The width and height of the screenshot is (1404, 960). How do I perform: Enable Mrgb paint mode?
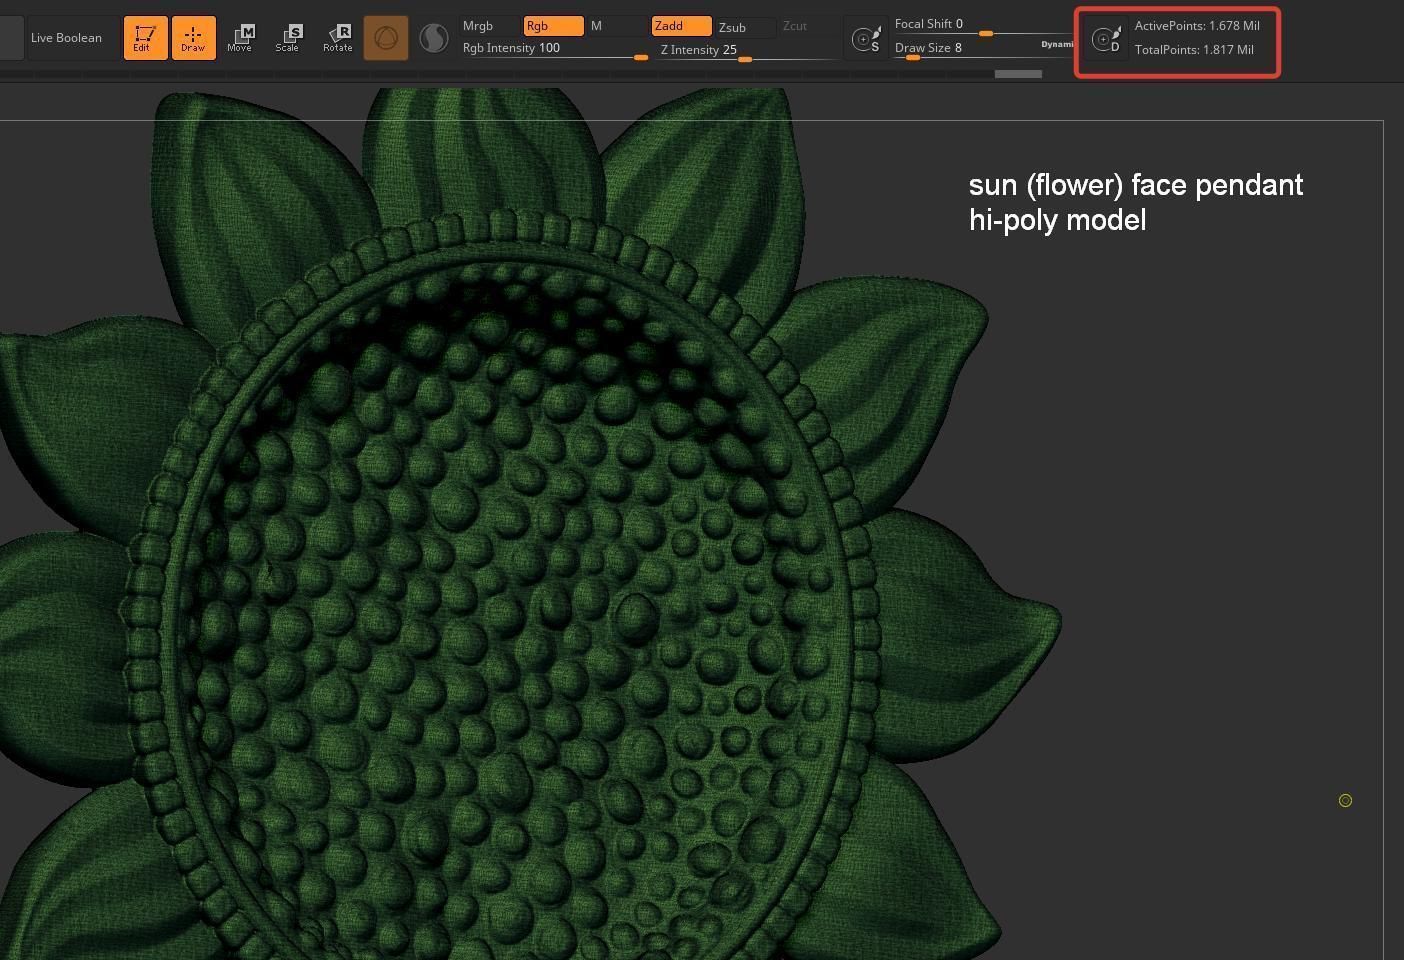pos(490,26)
